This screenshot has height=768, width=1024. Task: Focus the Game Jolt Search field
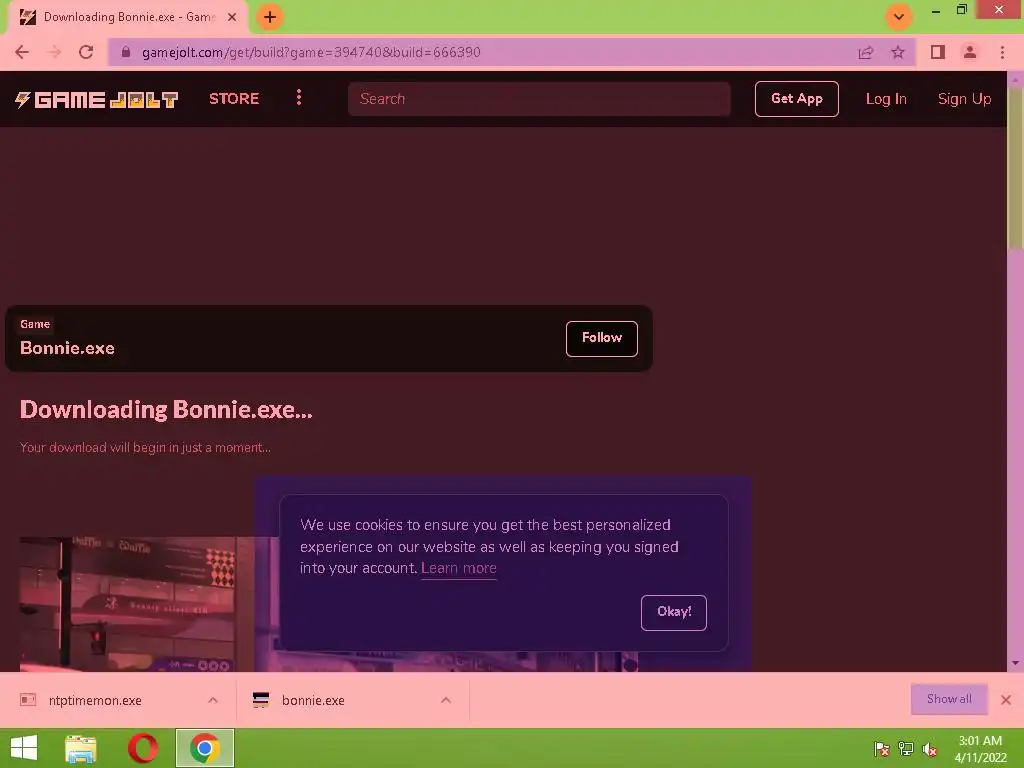[x=539, y=99]
